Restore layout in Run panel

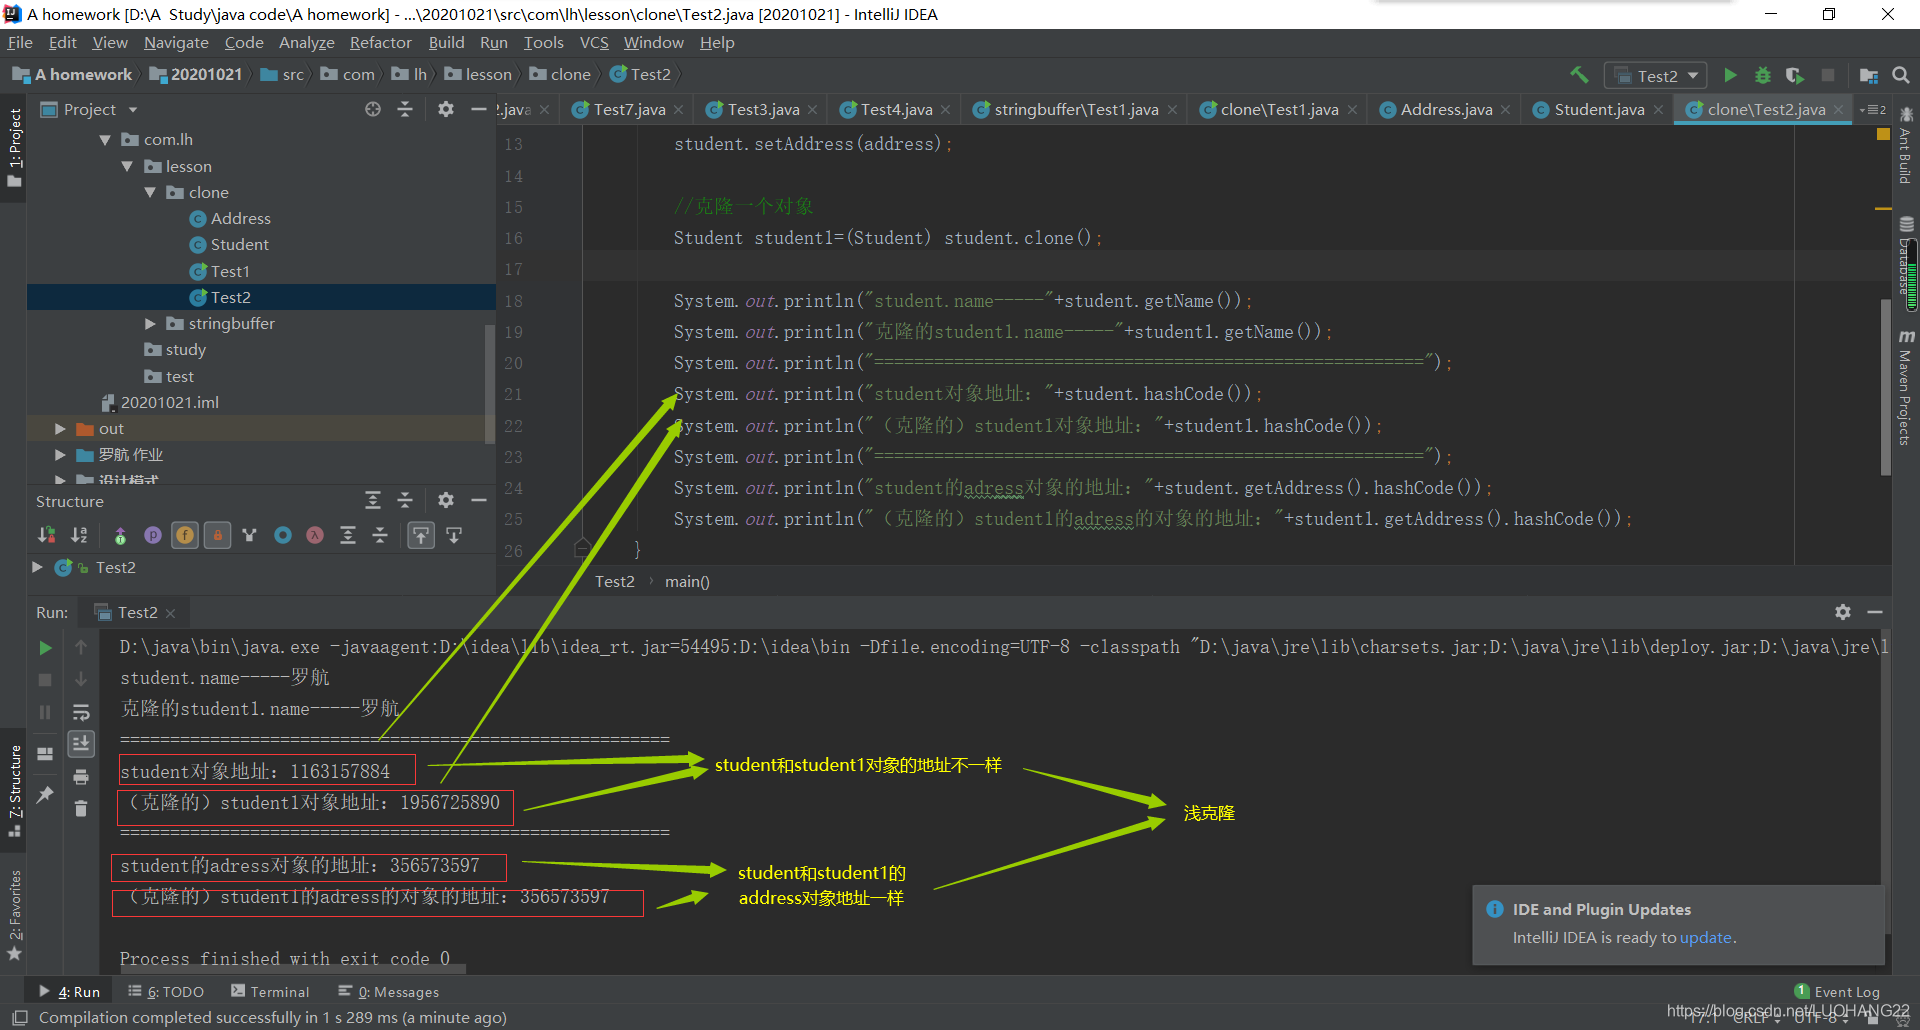tap(45, 754)
